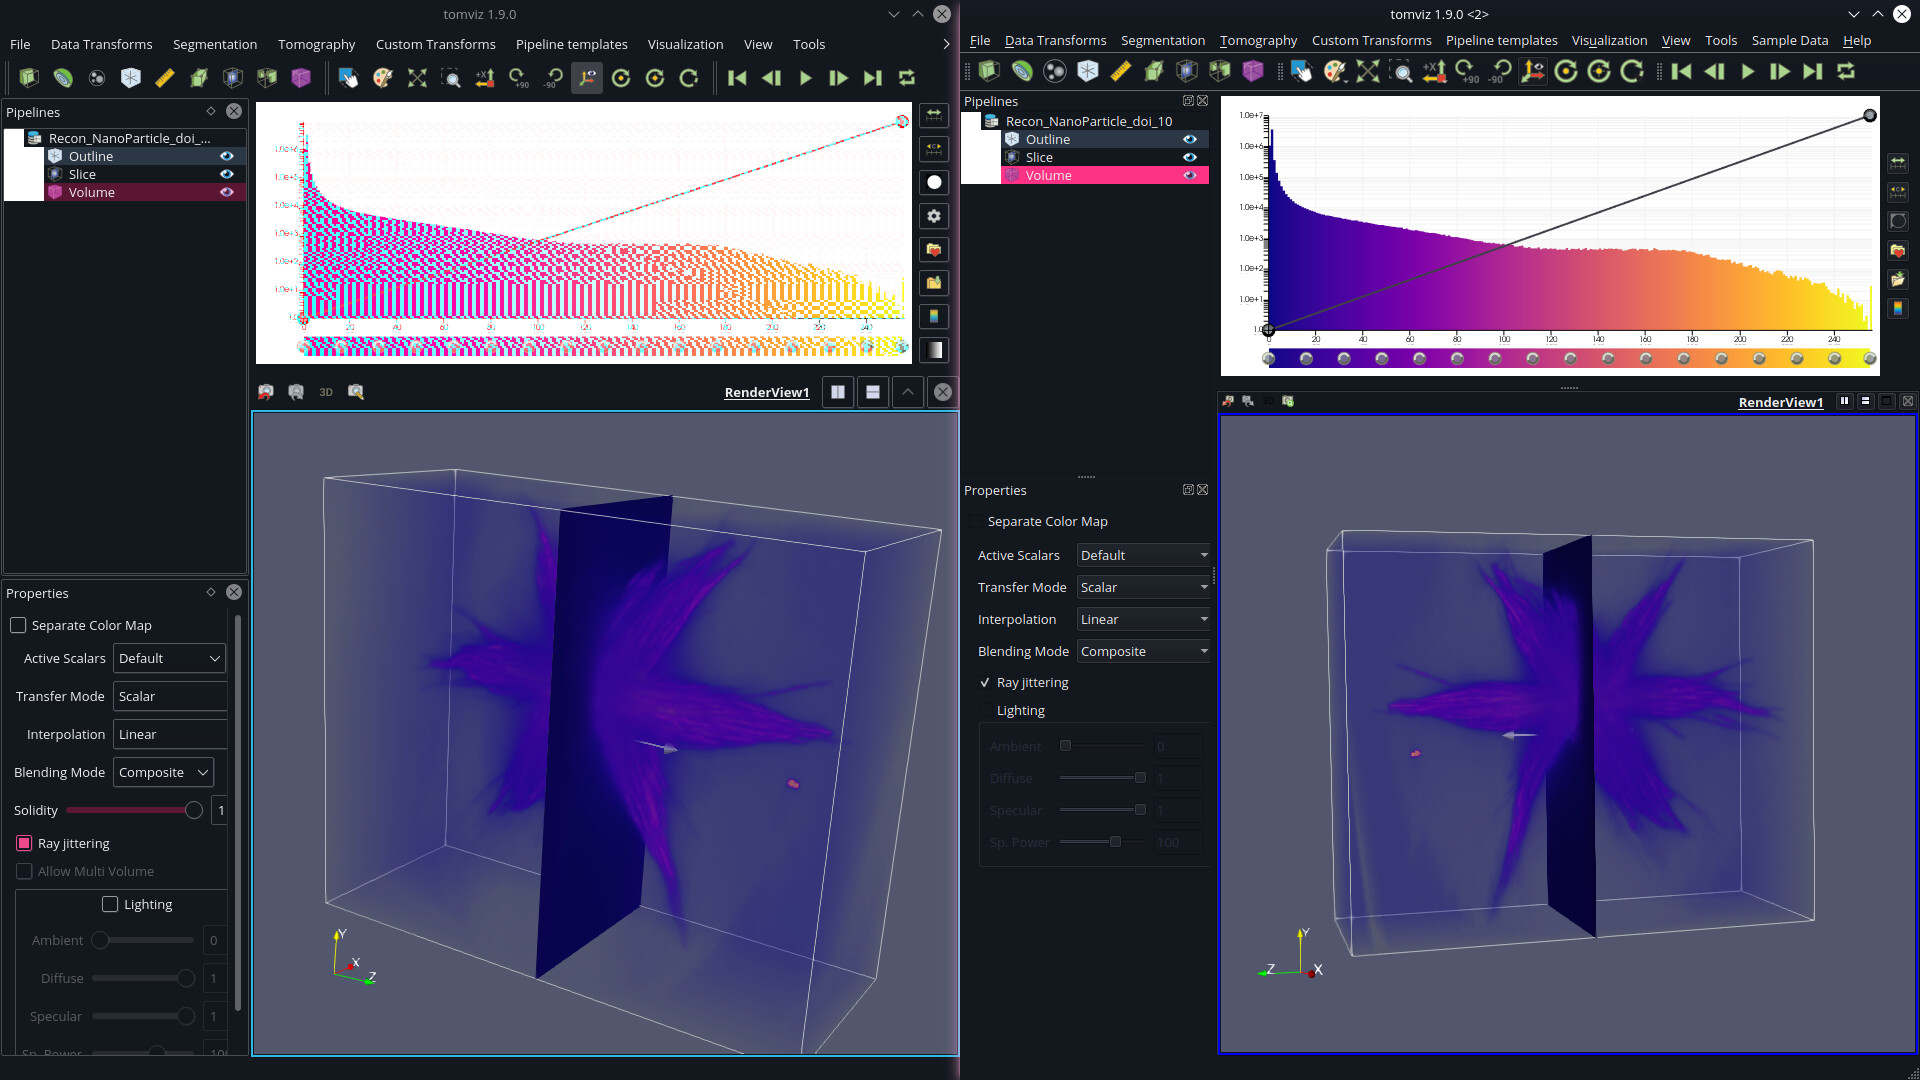Select Volume row in right Pipelines
This screenshot has width=1920, height=1080.
click(1105, 175)
